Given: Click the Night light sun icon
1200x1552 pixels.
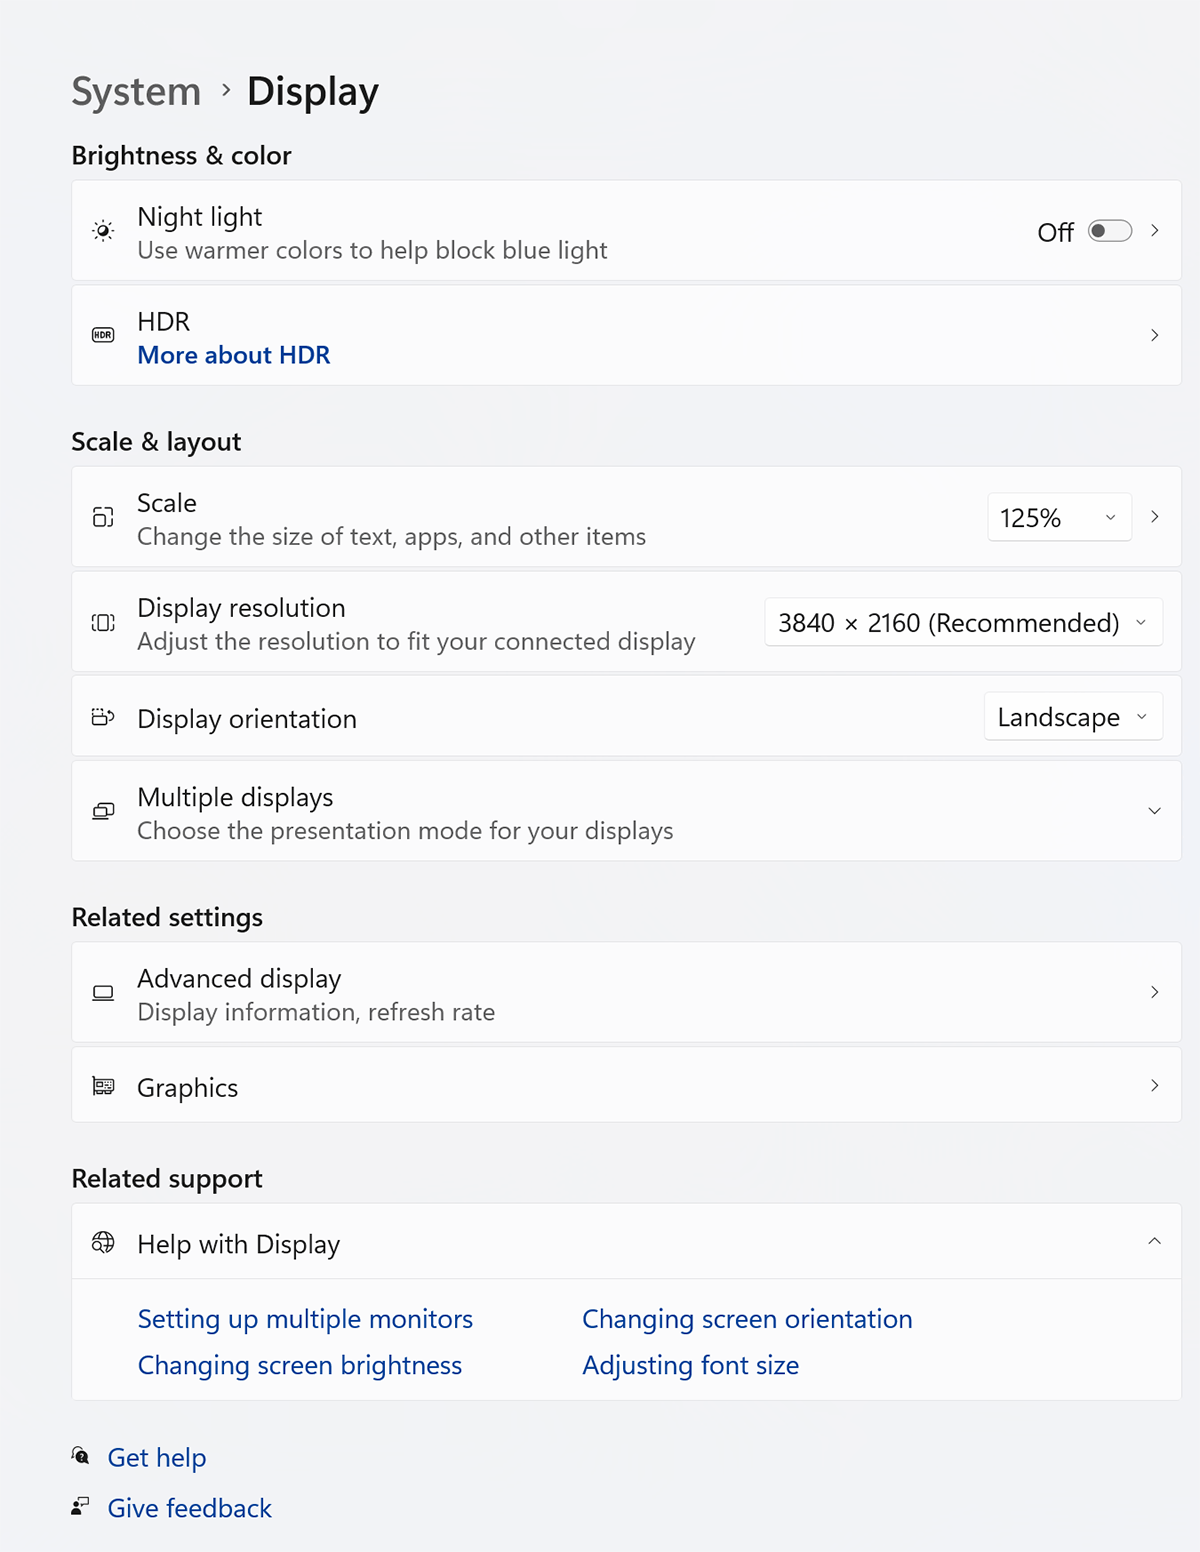Looking at the screenshot, I should coord(103,231).
